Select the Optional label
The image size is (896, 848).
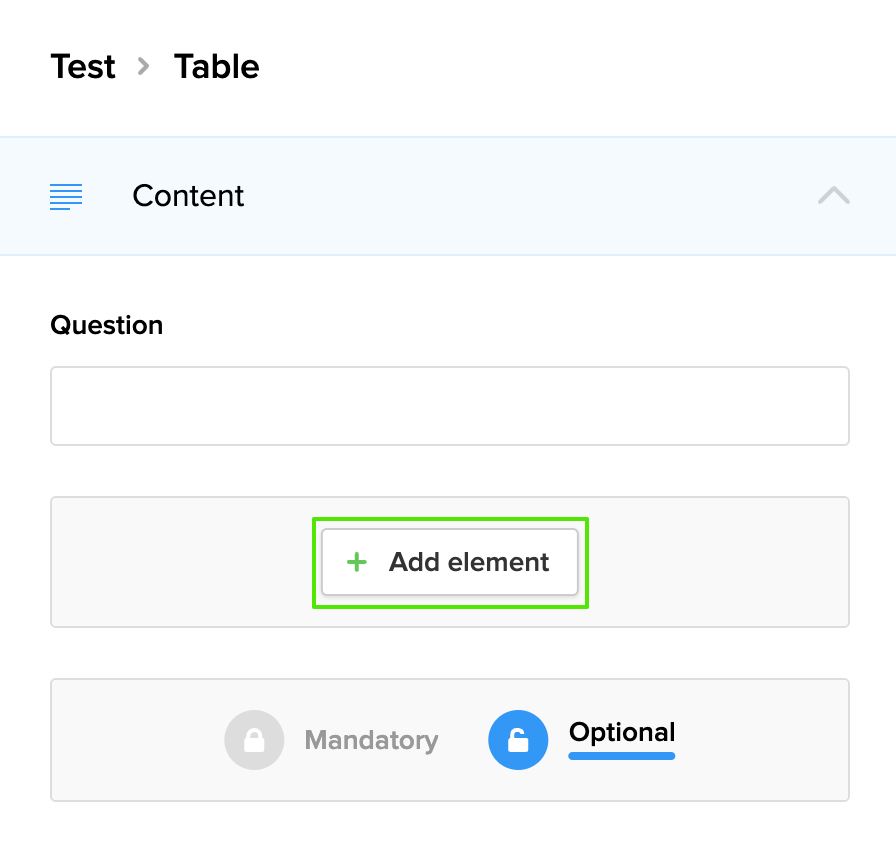click(622, 732)
